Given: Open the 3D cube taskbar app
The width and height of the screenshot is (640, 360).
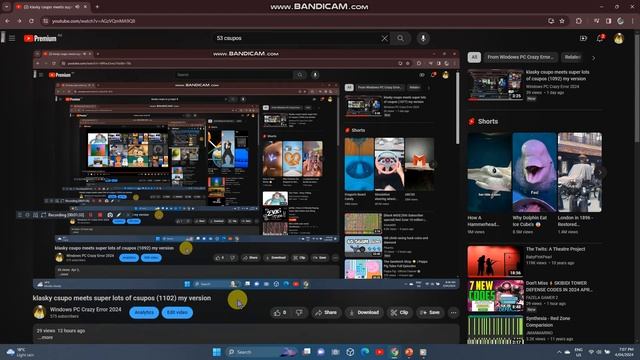Looking at the screenshot, I should tap(350, 352).
